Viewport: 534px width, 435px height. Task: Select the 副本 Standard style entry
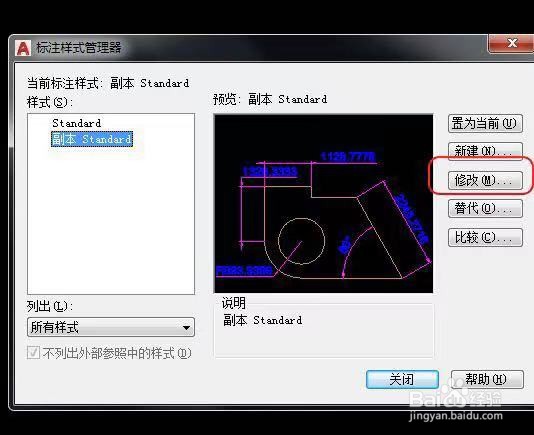(92, 139)
